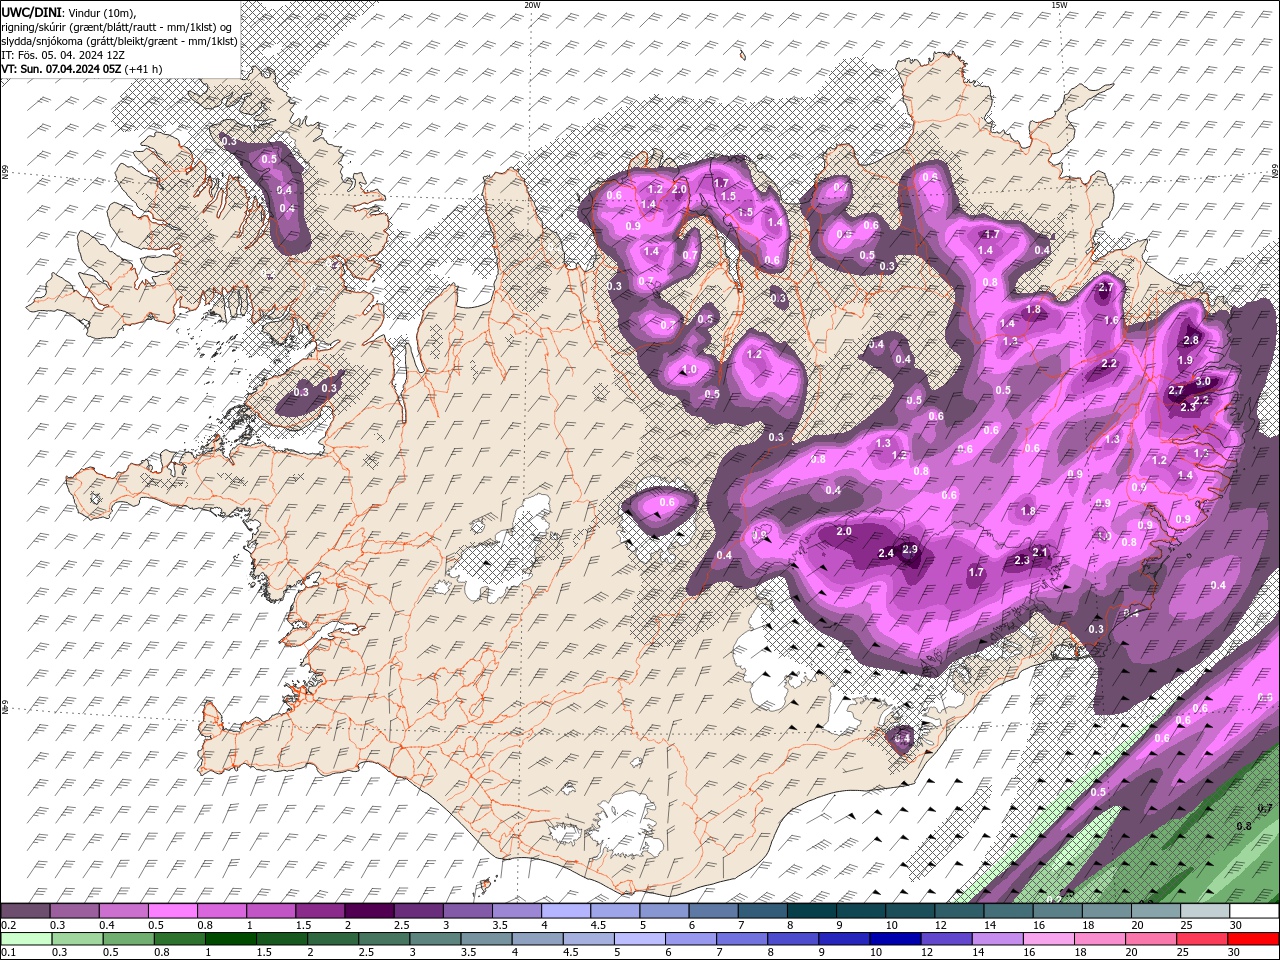Pick the upper scale swatch starting at 14

1008,911
